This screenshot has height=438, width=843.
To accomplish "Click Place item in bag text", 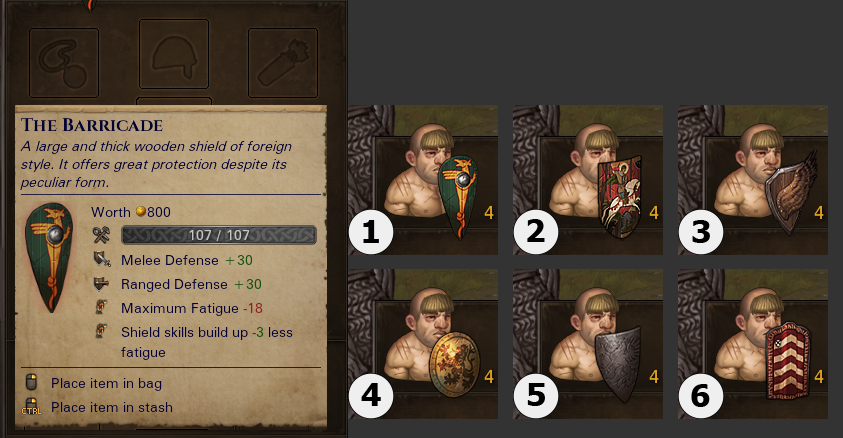I will coord(106,383).
